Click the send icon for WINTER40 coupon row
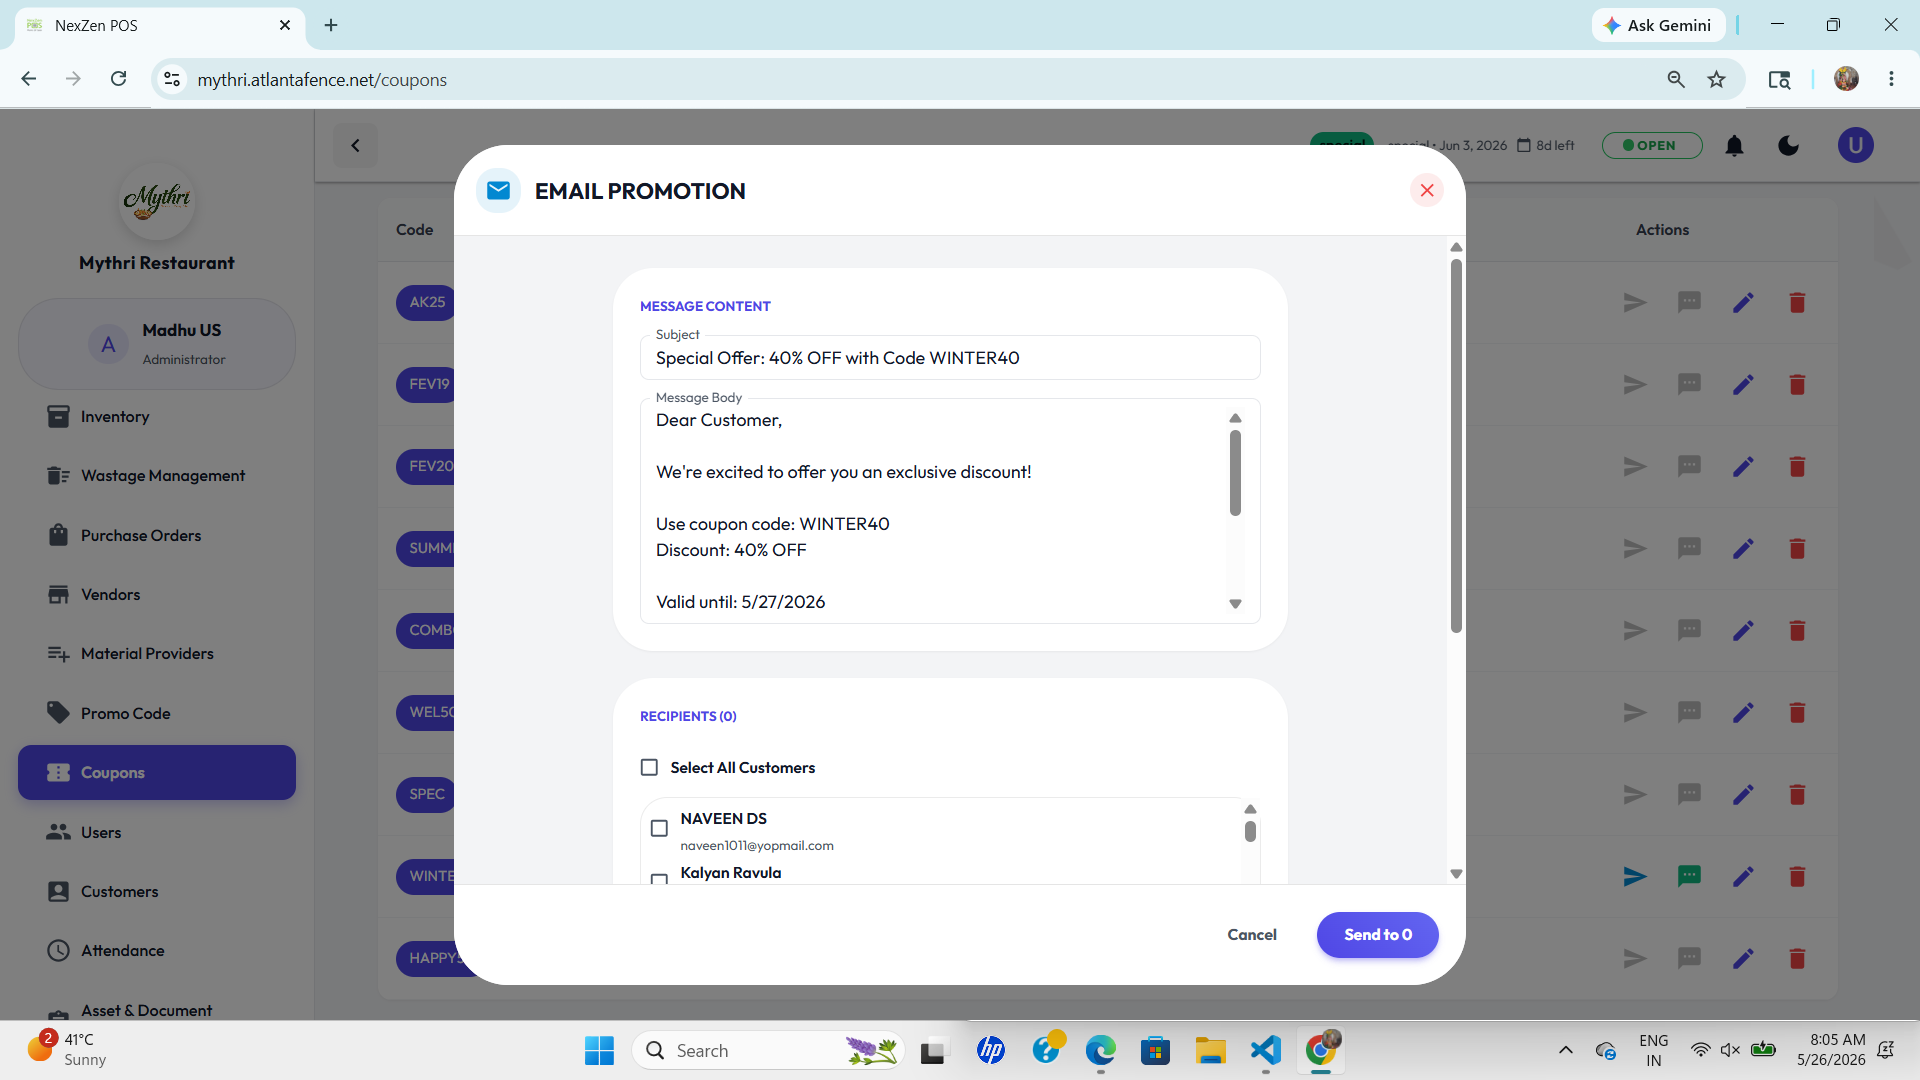The width and height of the screenshot is (1920, 1080). [1635, 877]
